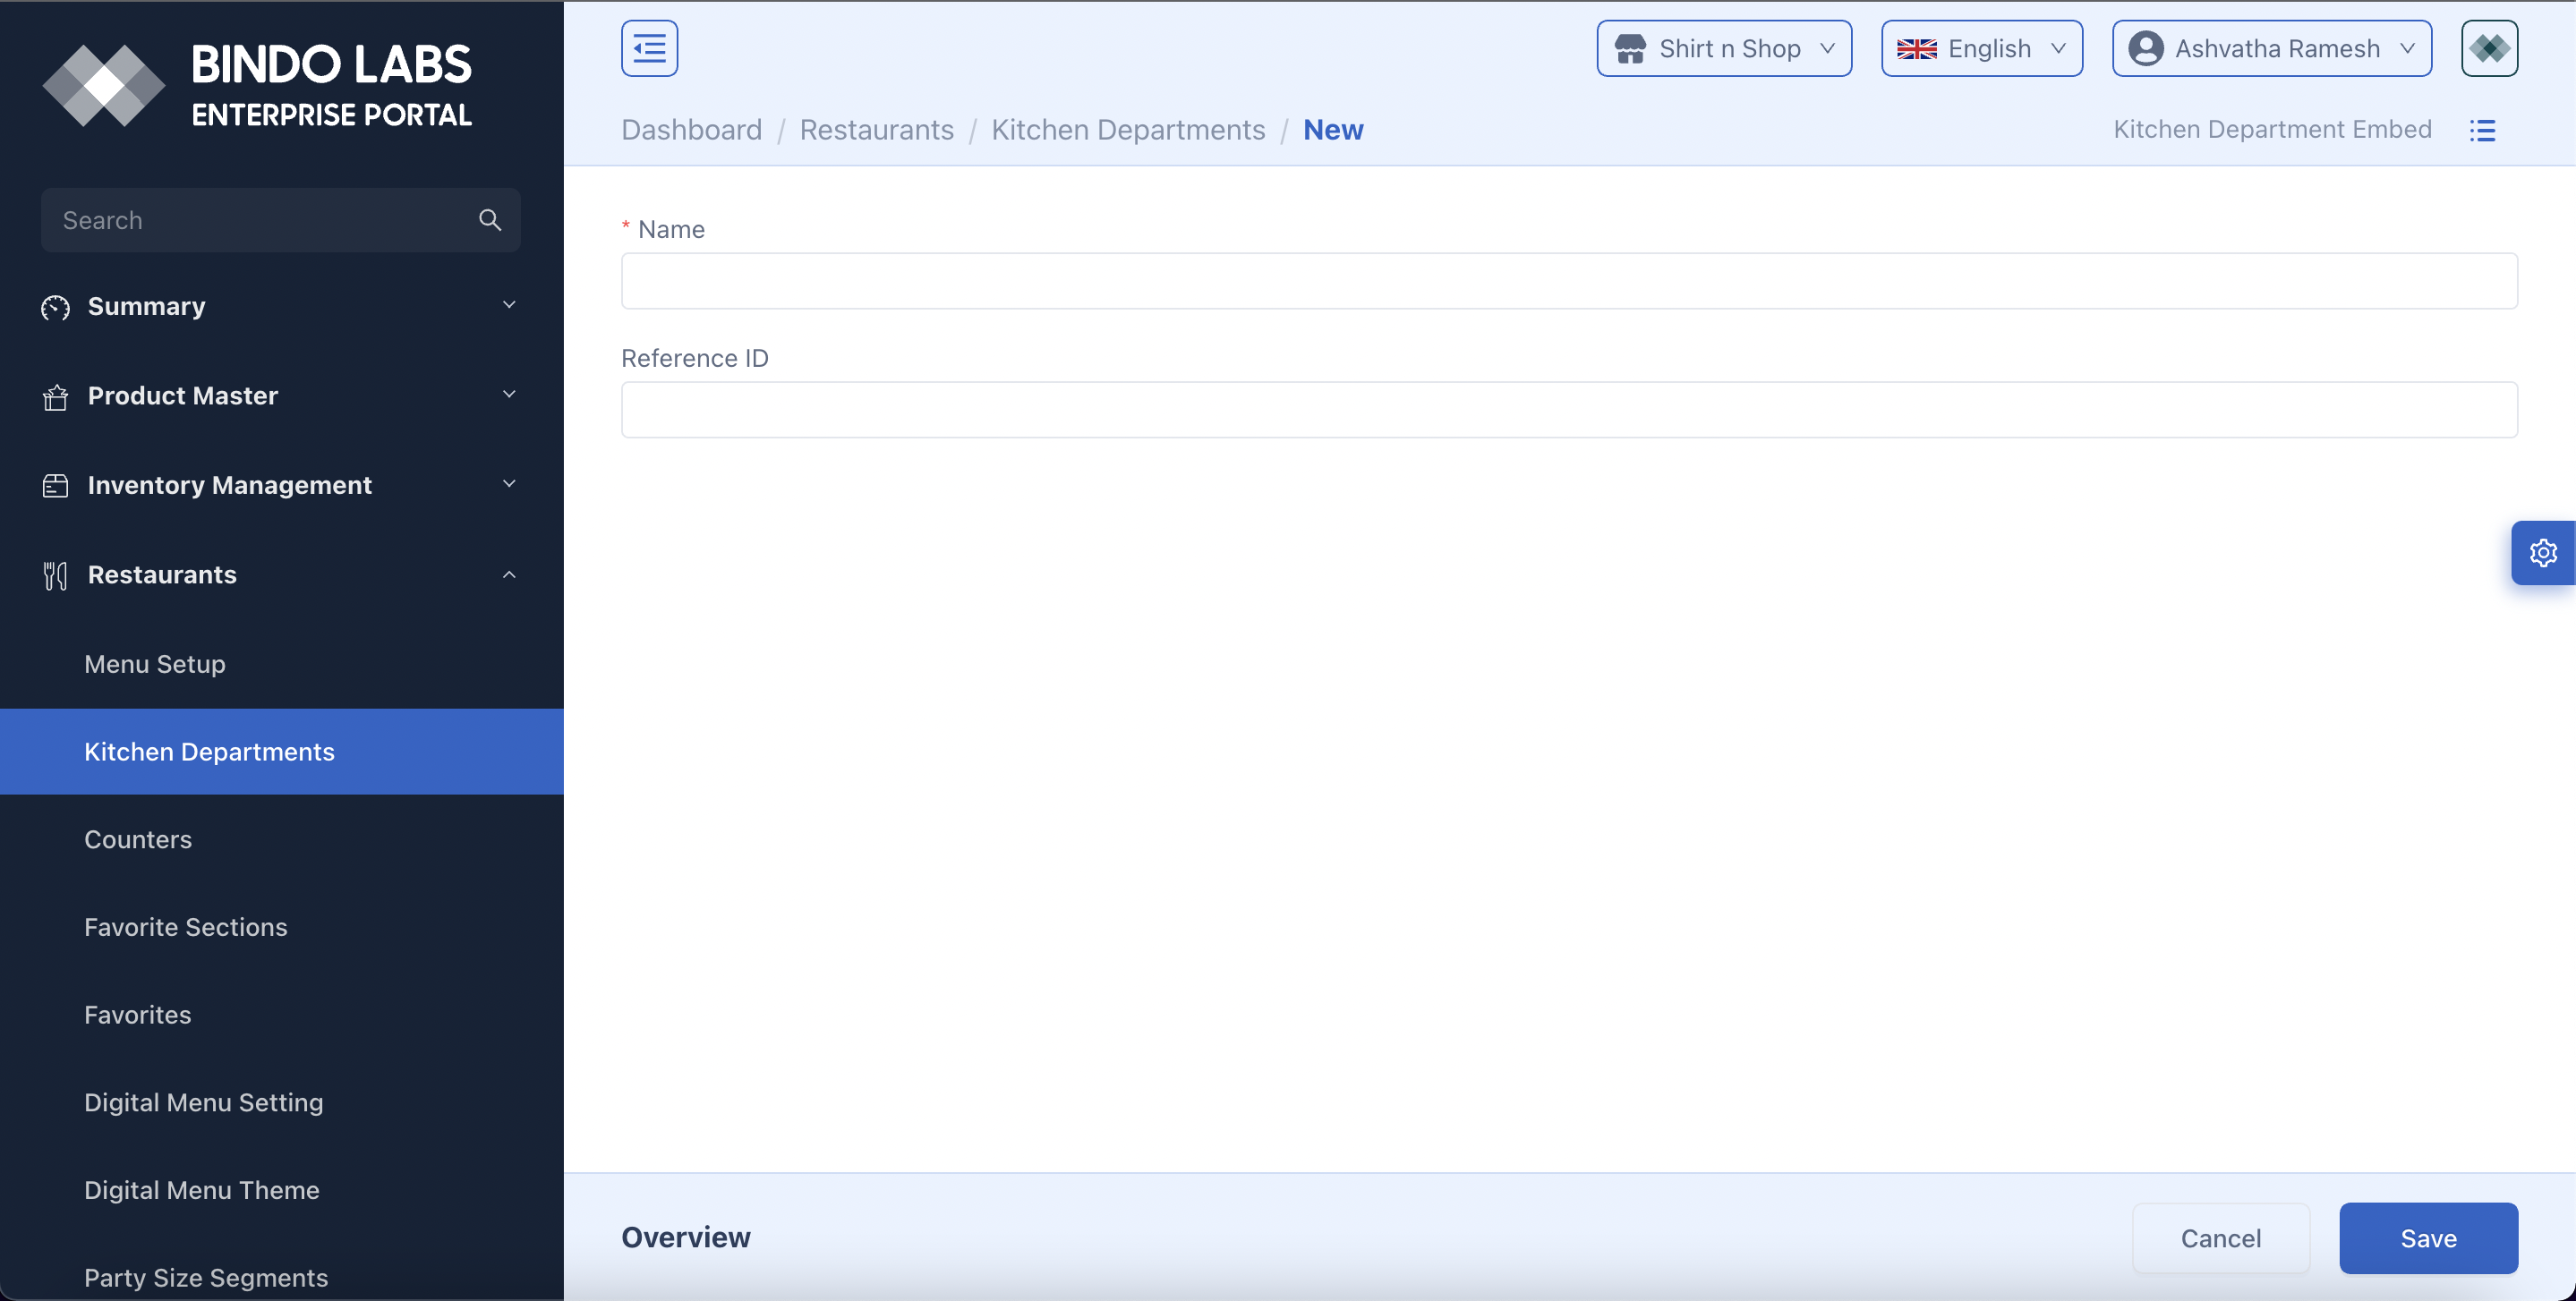Click the Bindo diamond icon top right
The height and width of the screenshot is (1301, 2576).
click(x=2488, y=48)
